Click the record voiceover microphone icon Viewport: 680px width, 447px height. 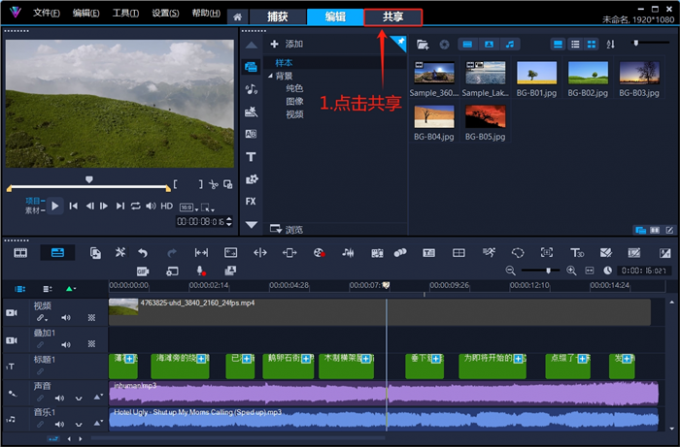pyautogui.click(x=201, y=271)
